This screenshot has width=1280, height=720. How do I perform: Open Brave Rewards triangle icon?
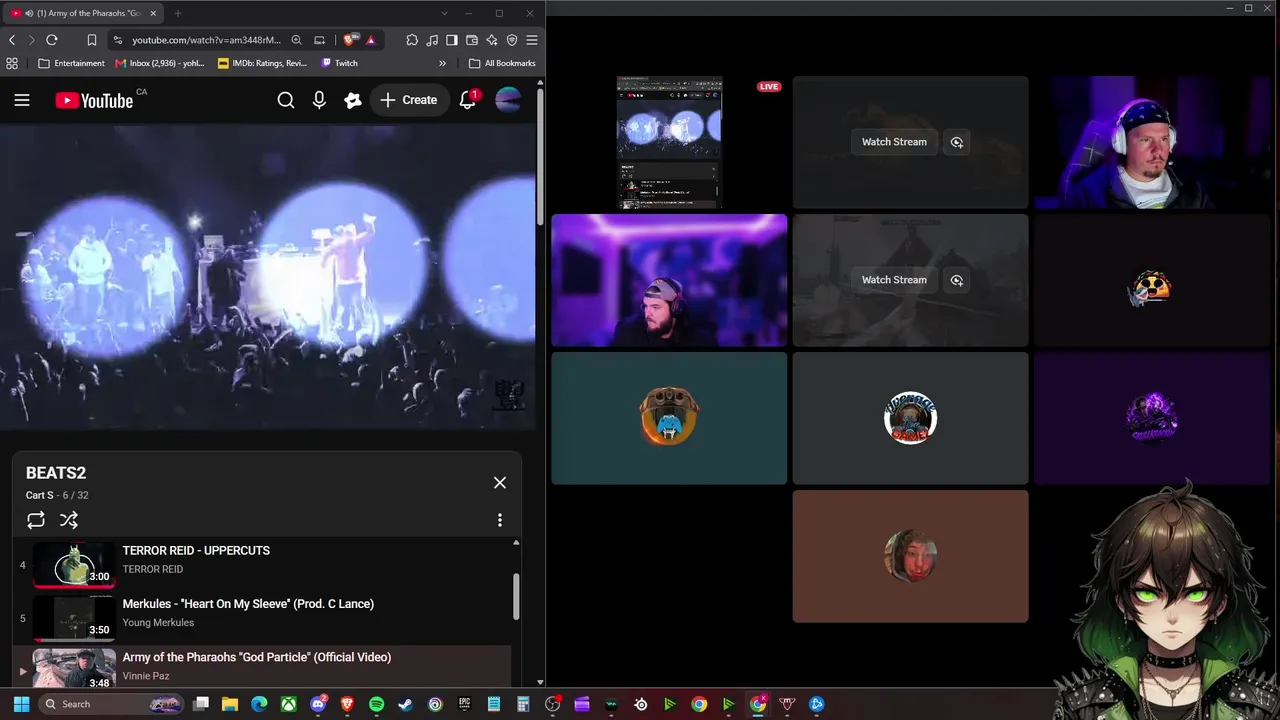pos(370,40)
